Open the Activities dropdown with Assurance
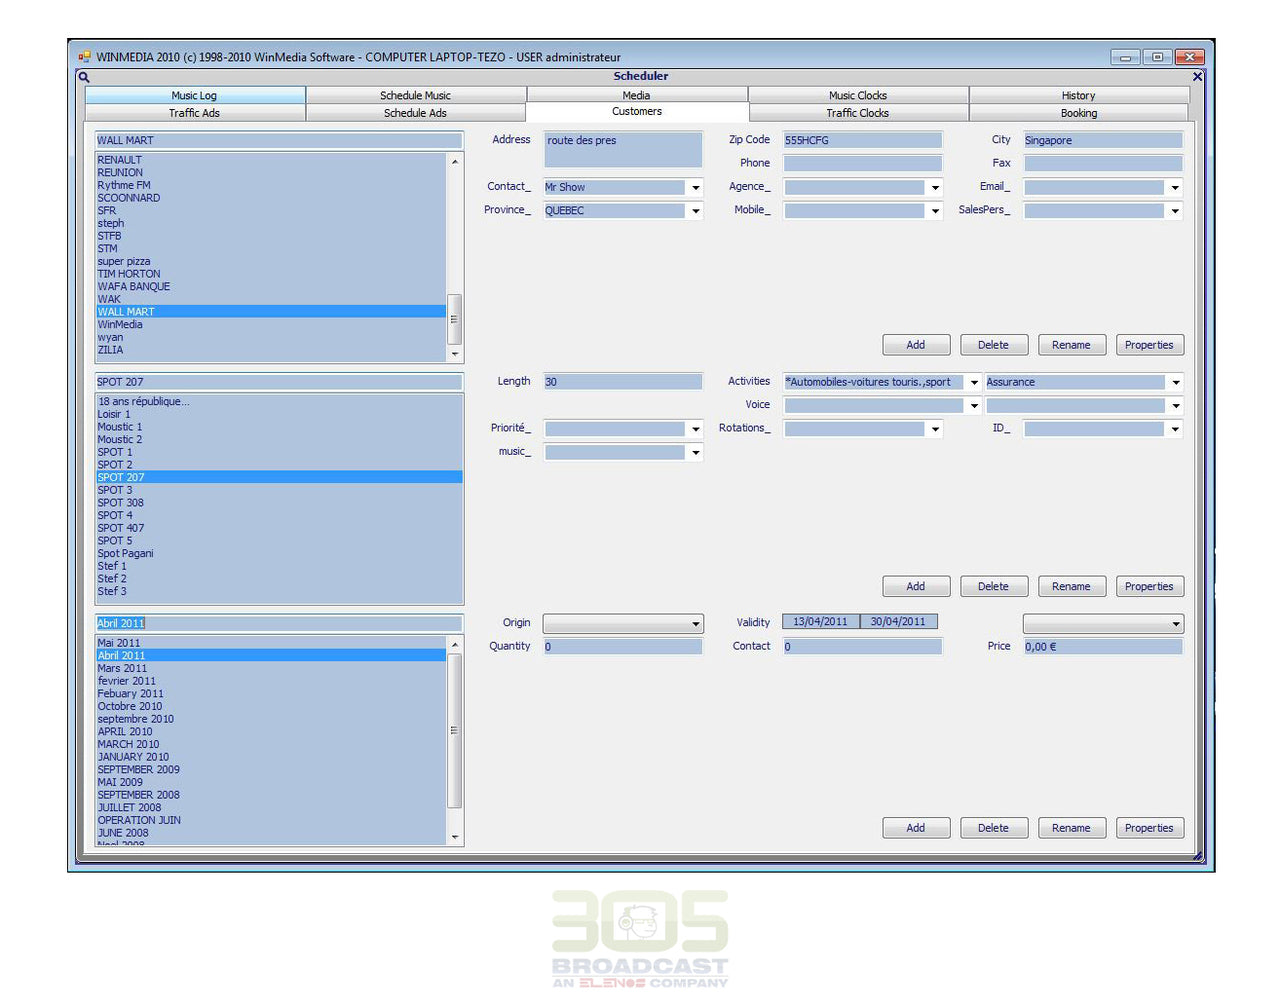The width and height of the screenshot is (1280, 1007). [1176, 382]
